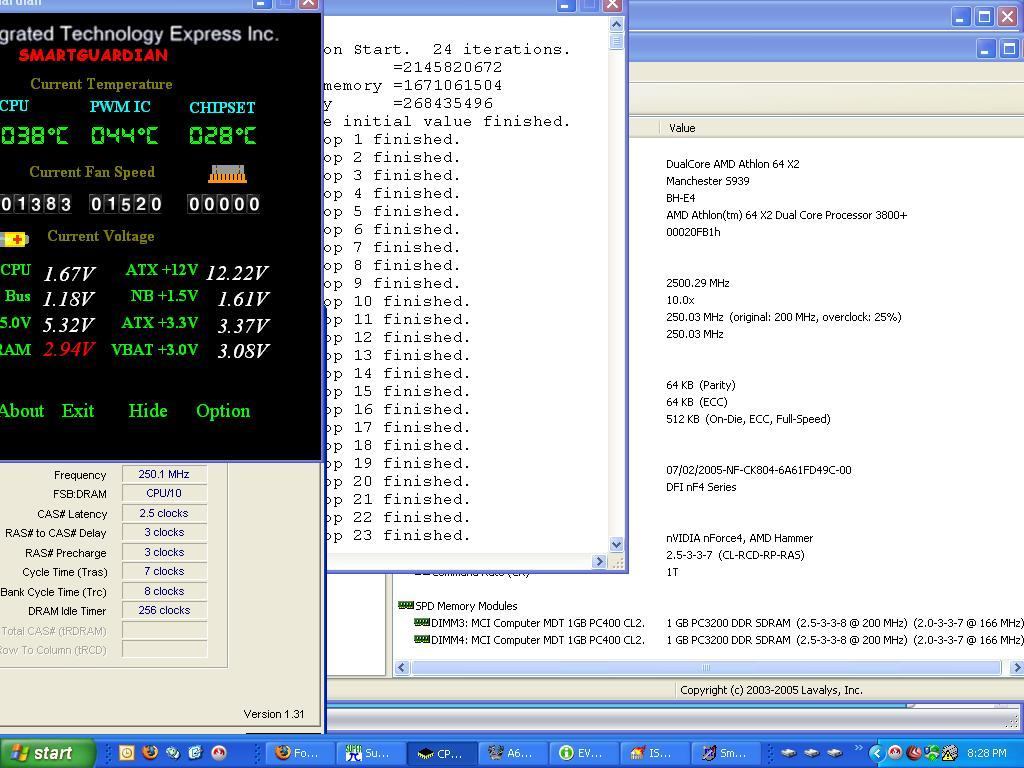Click the red RAM voltage 2.94V
The width and height of the screenshot is (1024, 768).
[69, 350]
